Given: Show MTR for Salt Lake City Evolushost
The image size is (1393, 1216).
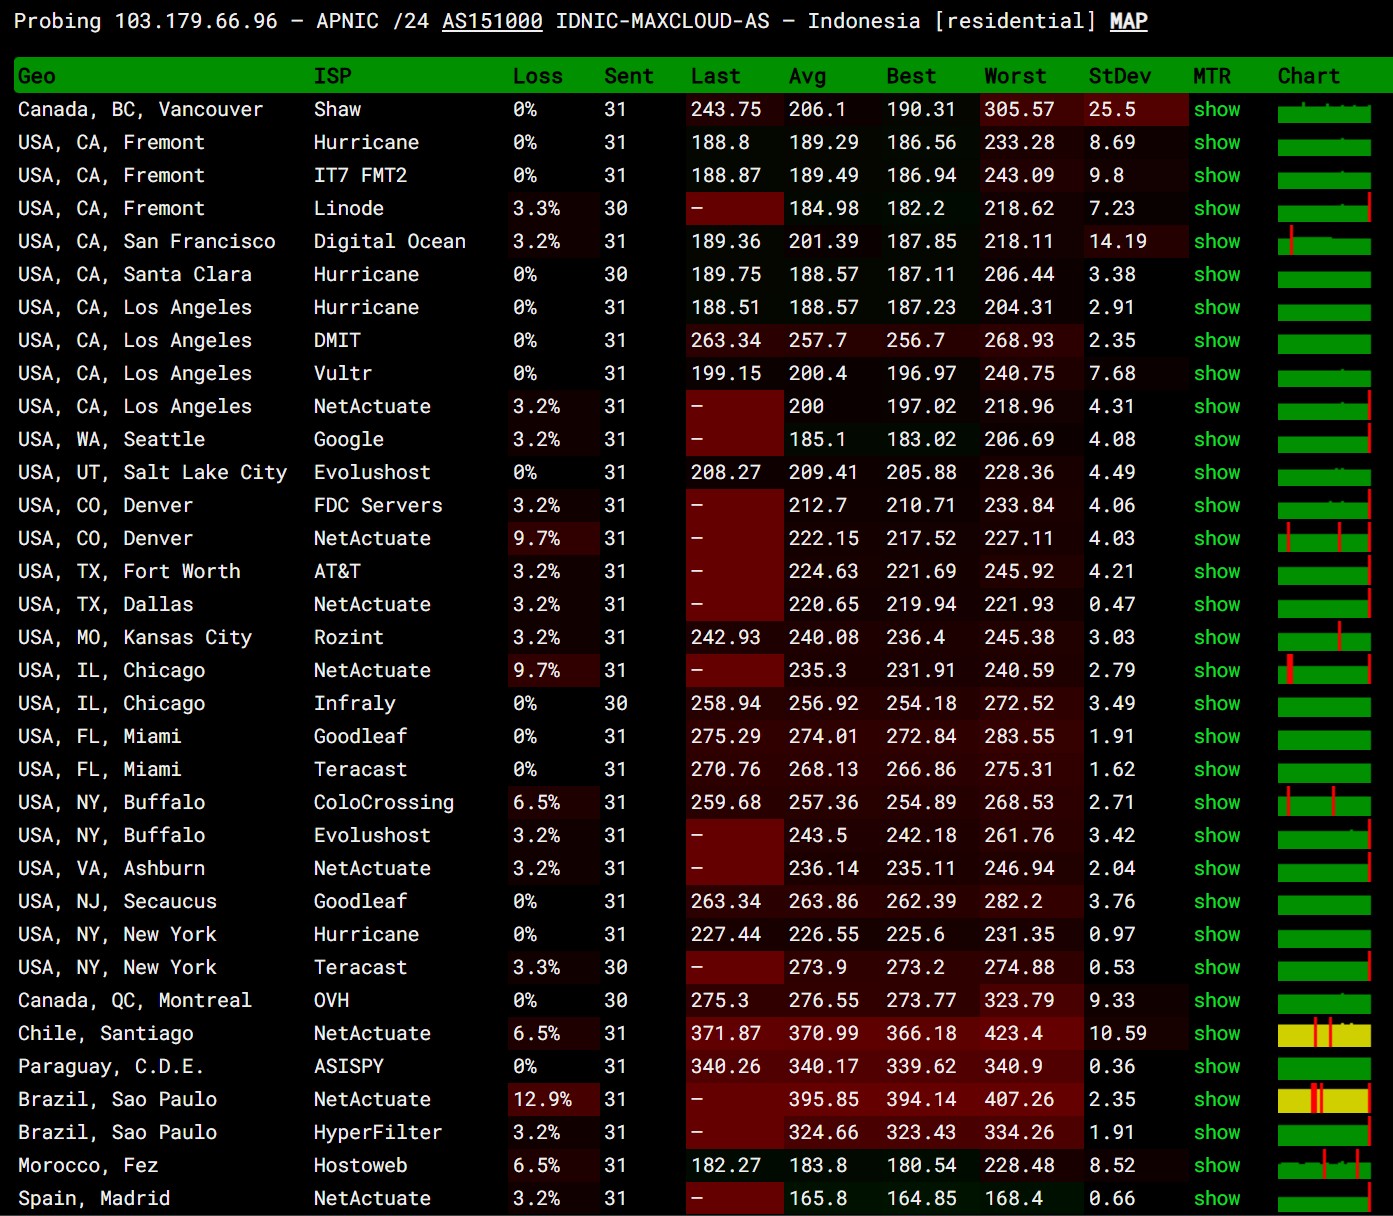Looking at the screenshot, I should coord(1216,472).
